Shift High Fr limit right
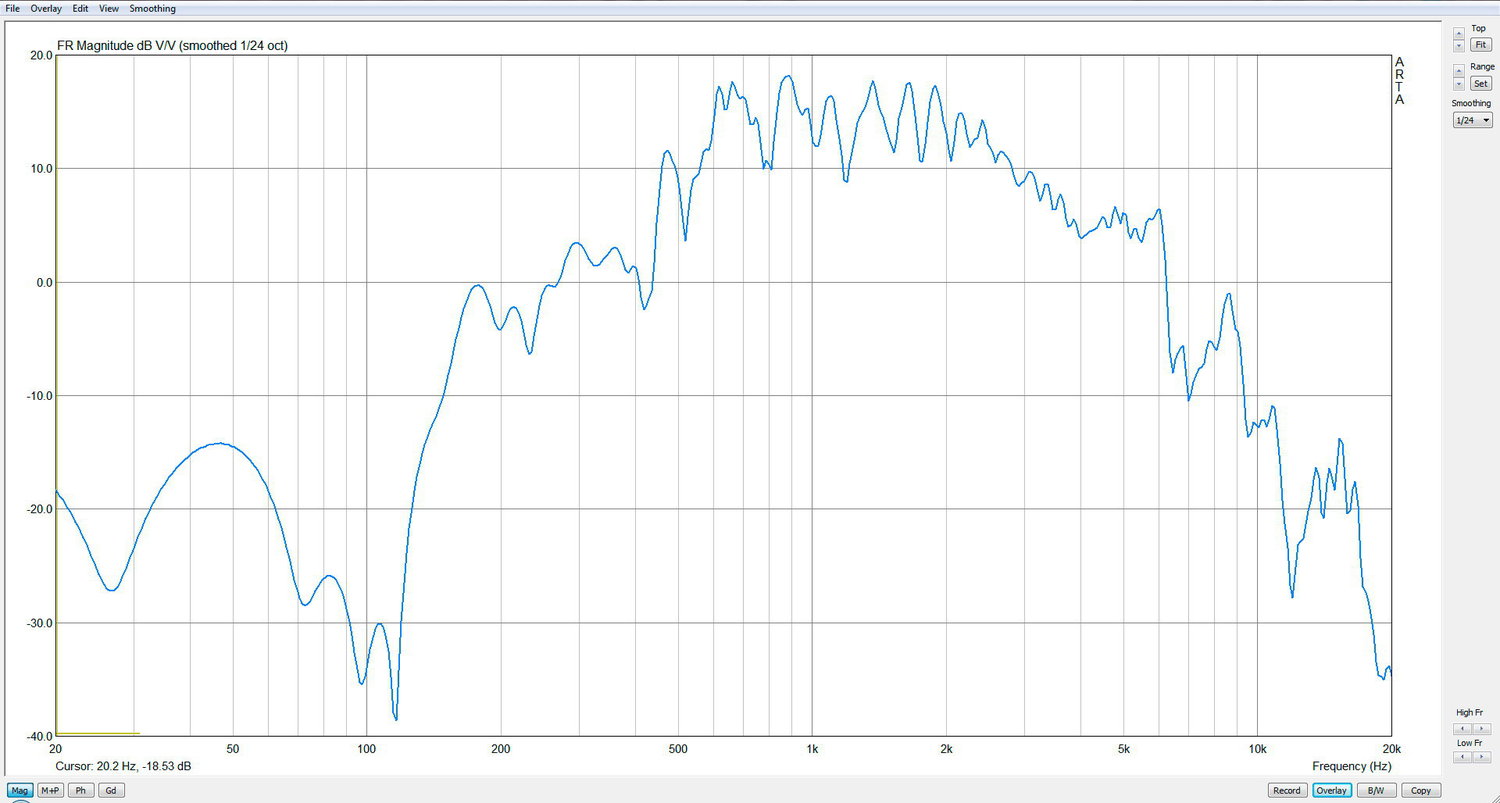1500x803 pixels. (1483, 727)
